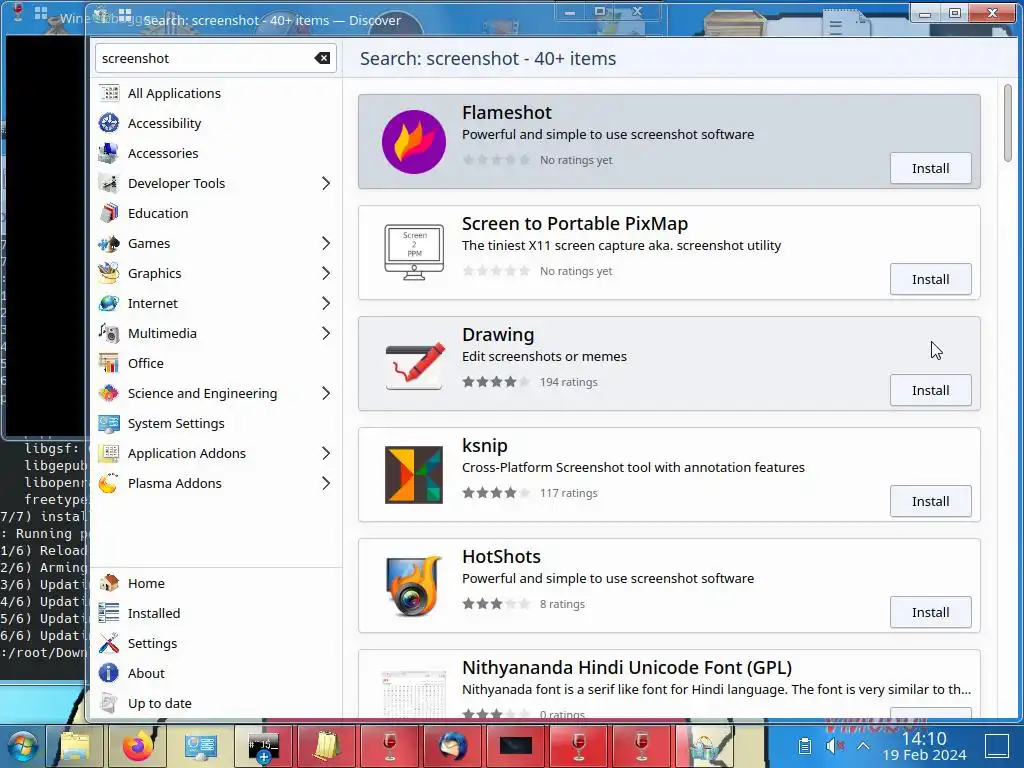Screen dimensions: 1024x768
Task: Click the Settings tools icon
Action: [x=109, y=643]
